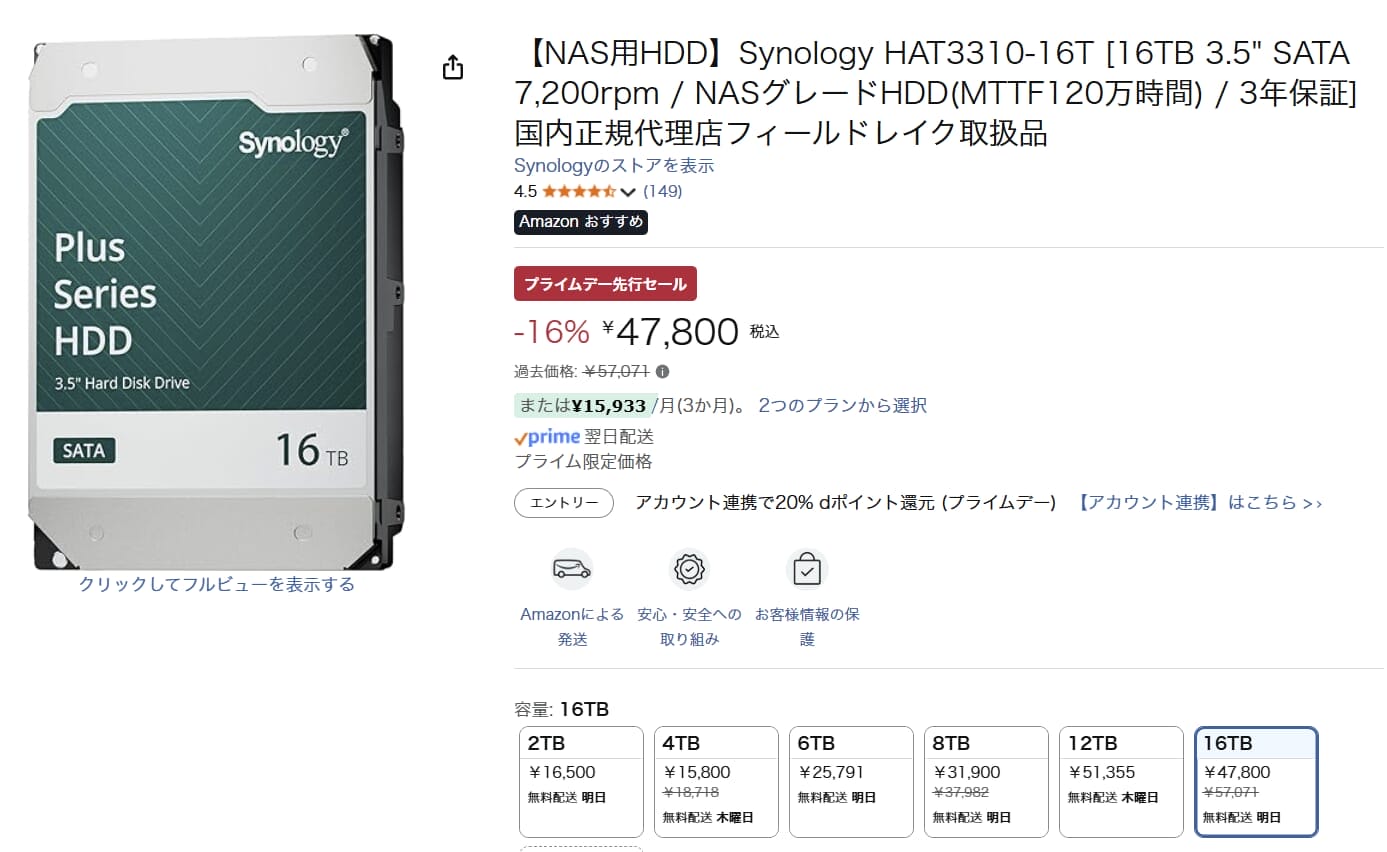Open the 2つのプランから選択 installment link
Screen dimensions: 1387x852
[x=842, y=405]
